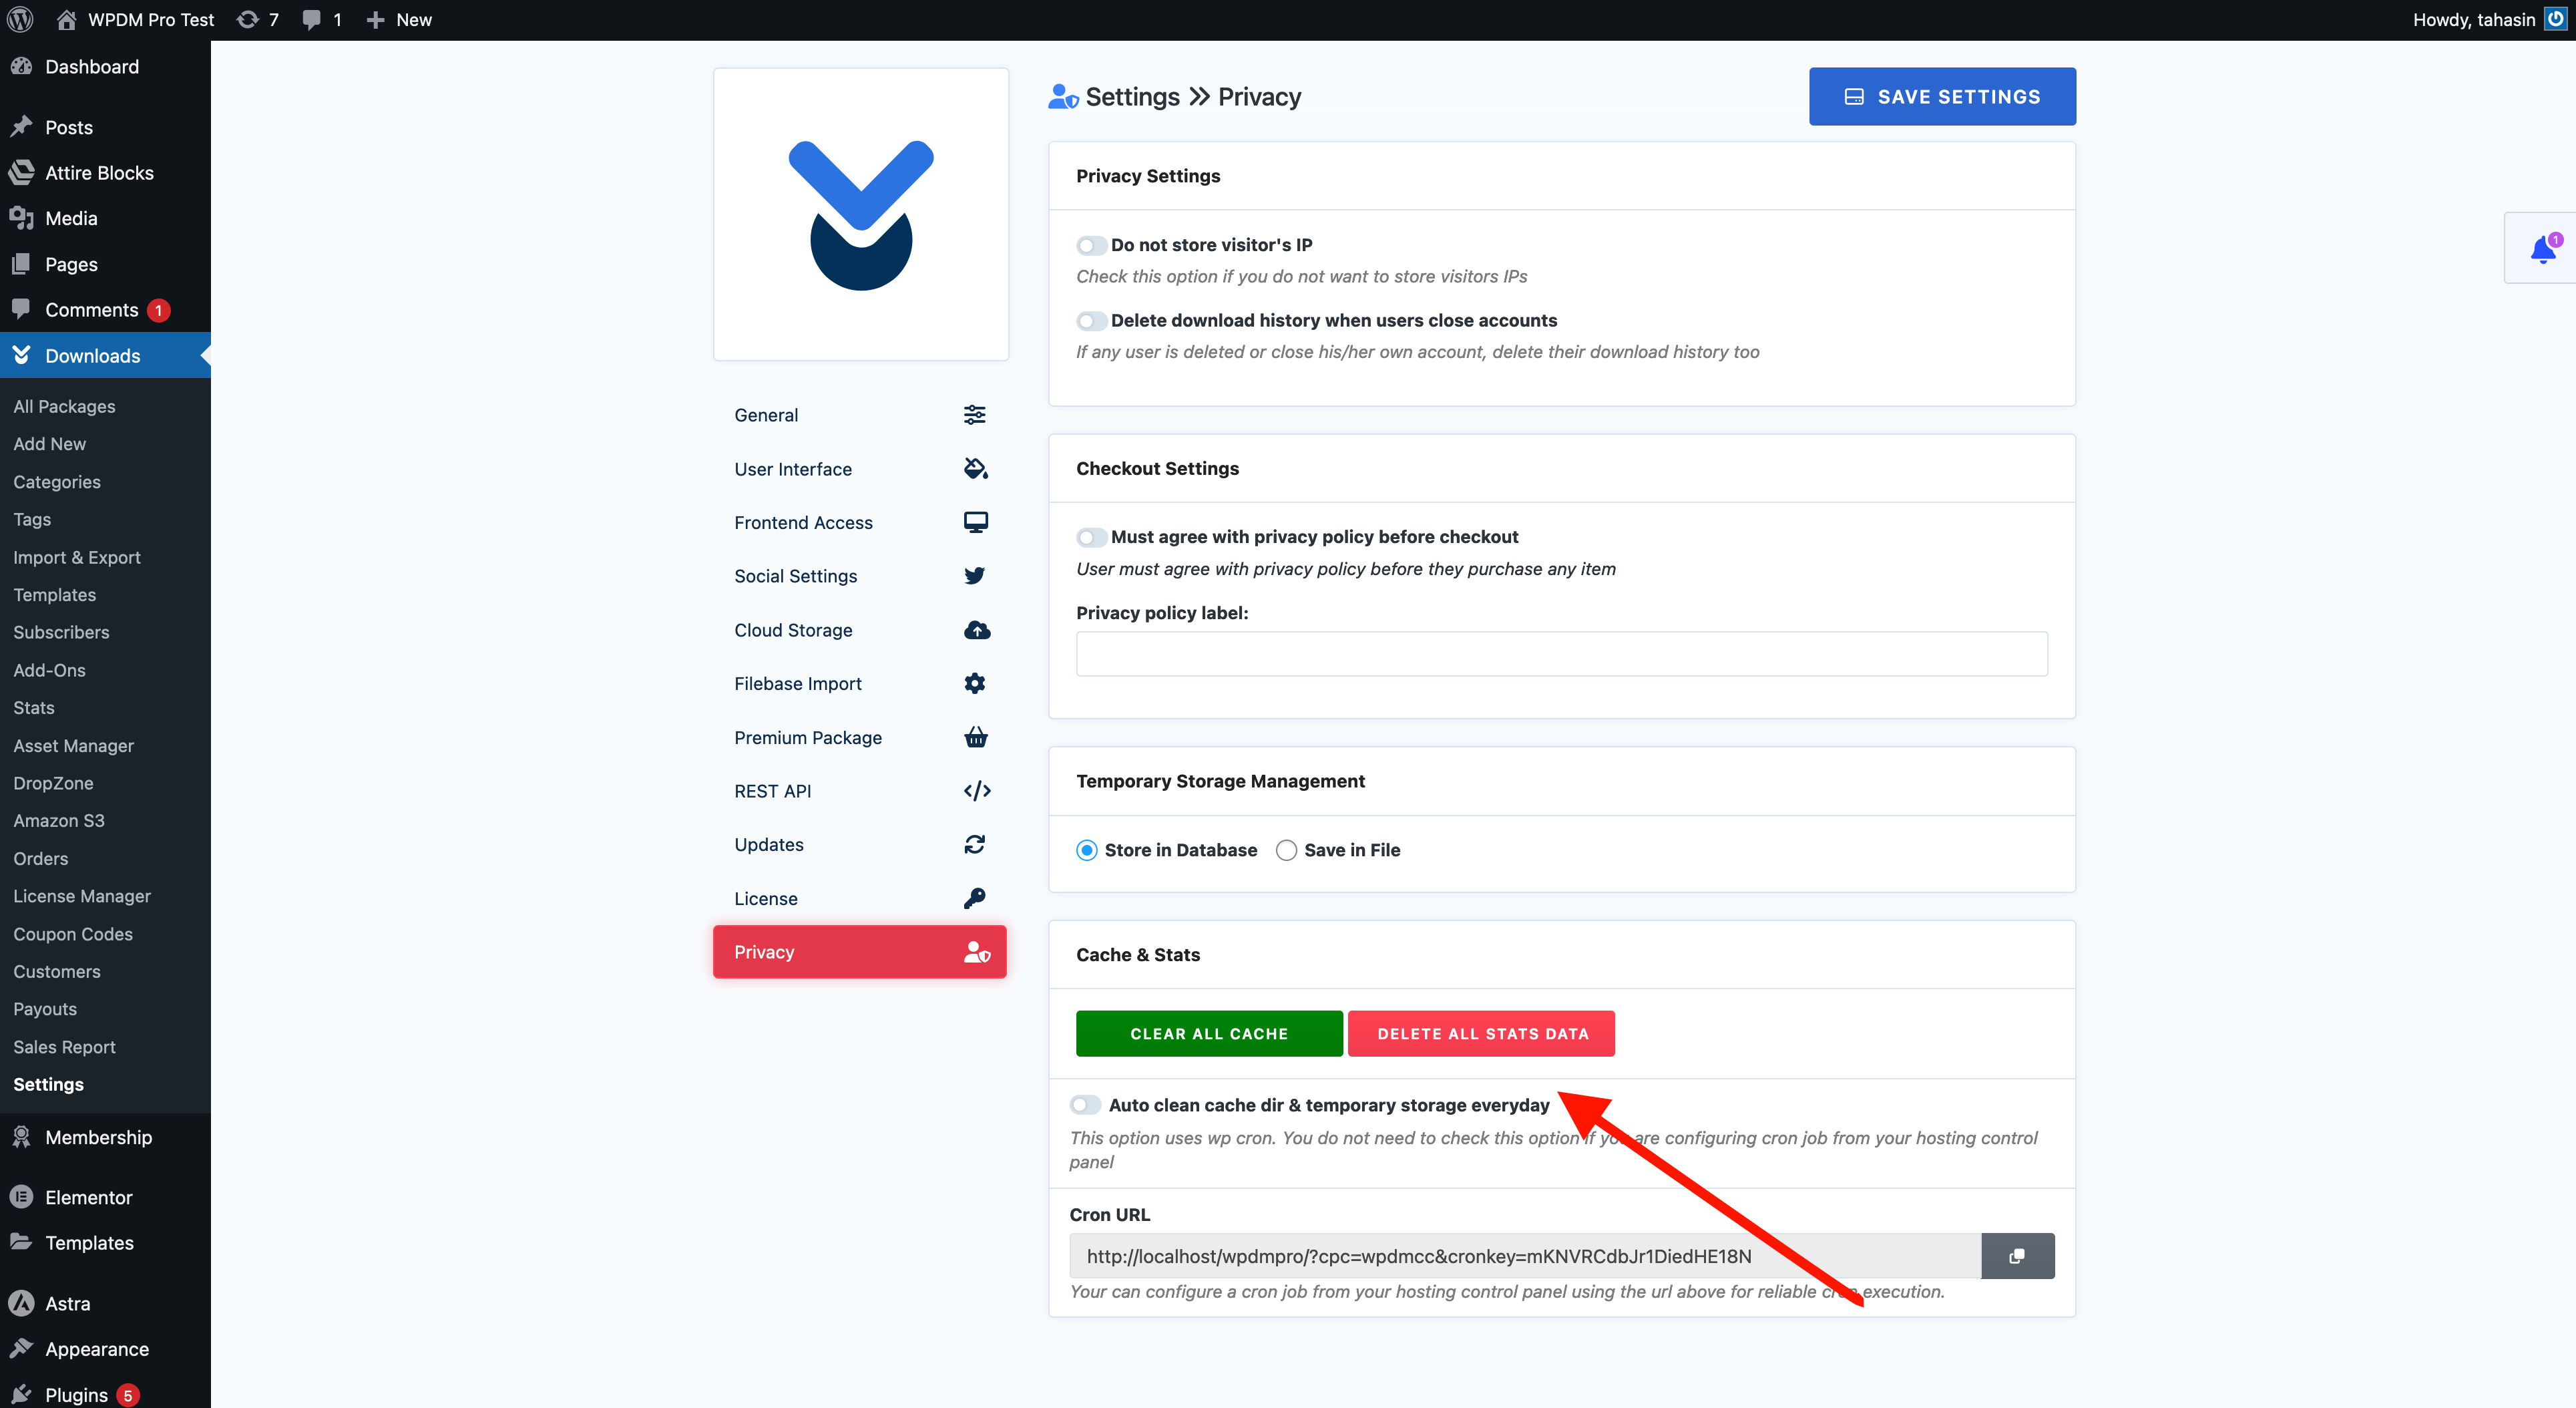
Task: Click the Cron URL text field
Action: [x=1525, y=1256]
